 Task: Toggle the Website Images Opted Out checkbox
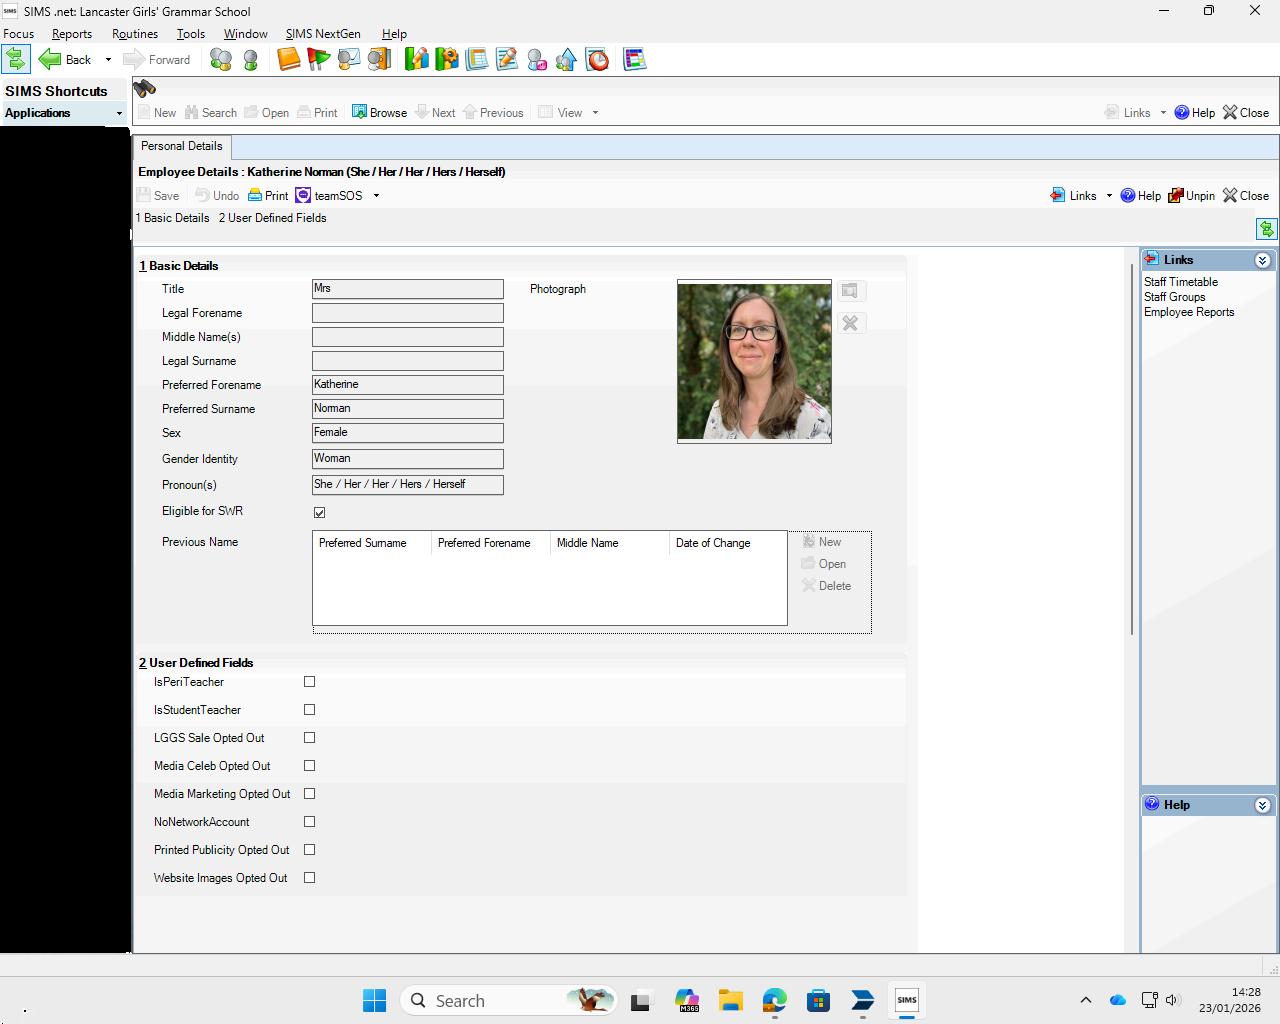(x=309, y=878)
